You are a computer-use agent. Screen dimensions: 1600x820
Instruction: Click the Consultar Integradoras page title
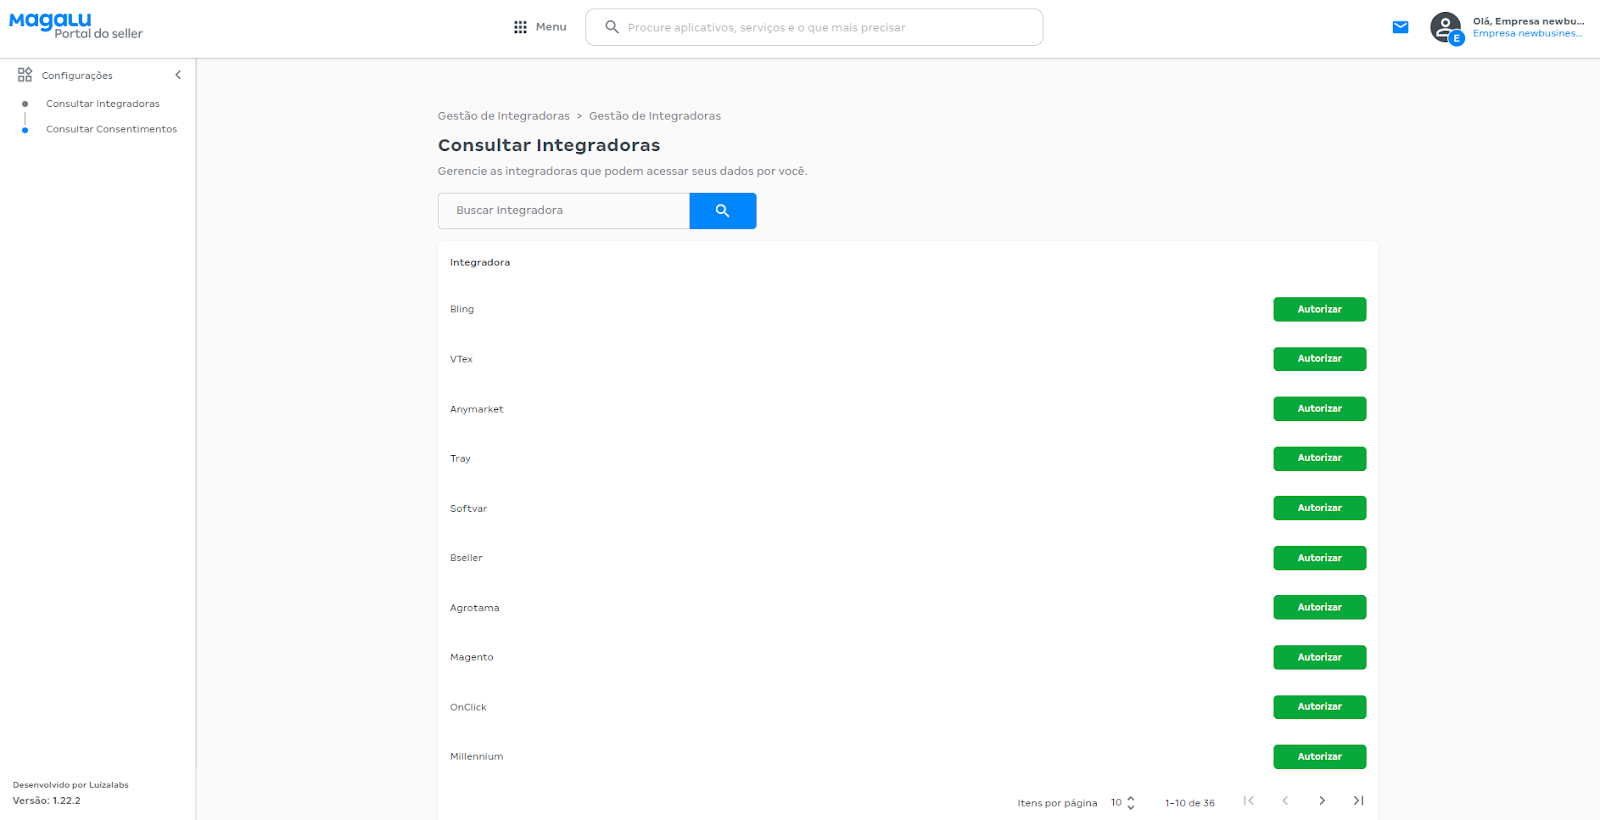pyautogui.click(x=549, y=146)
